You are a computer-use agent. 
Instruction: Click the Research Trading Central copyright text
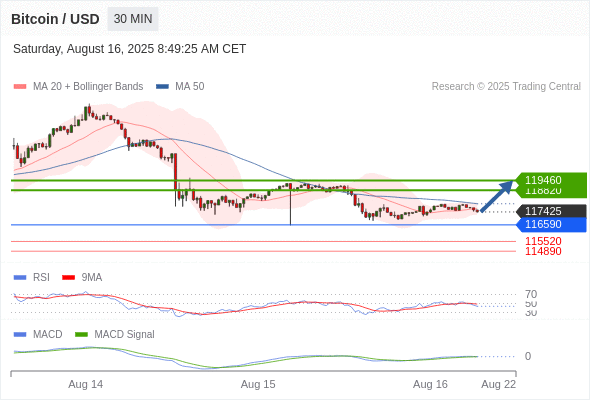pos(506,87)
